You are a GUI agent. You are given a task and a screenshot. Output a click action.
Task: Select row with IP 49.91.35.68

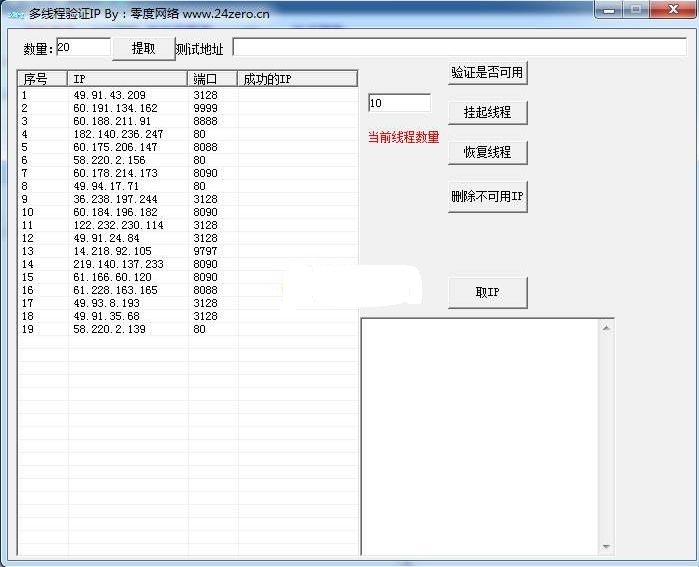tap(188, 316)
